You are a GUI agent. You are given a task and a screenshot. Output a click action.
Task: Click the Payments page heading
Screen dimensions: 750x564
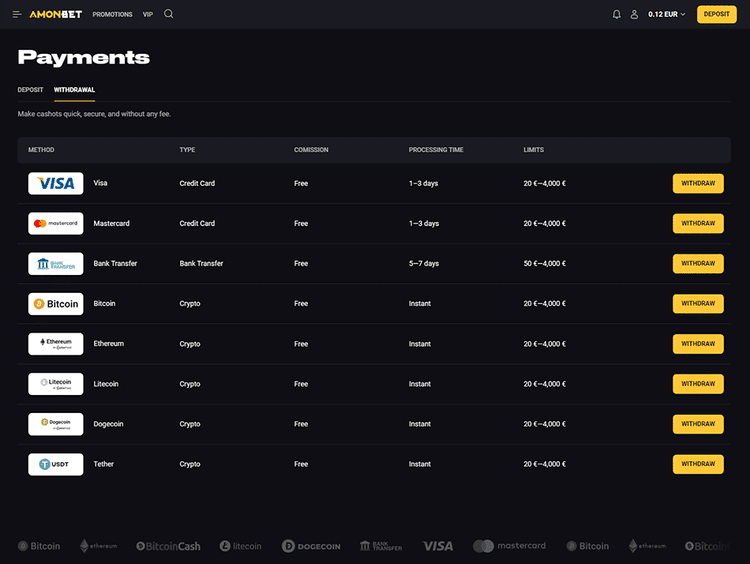click(x=84, y=57)
